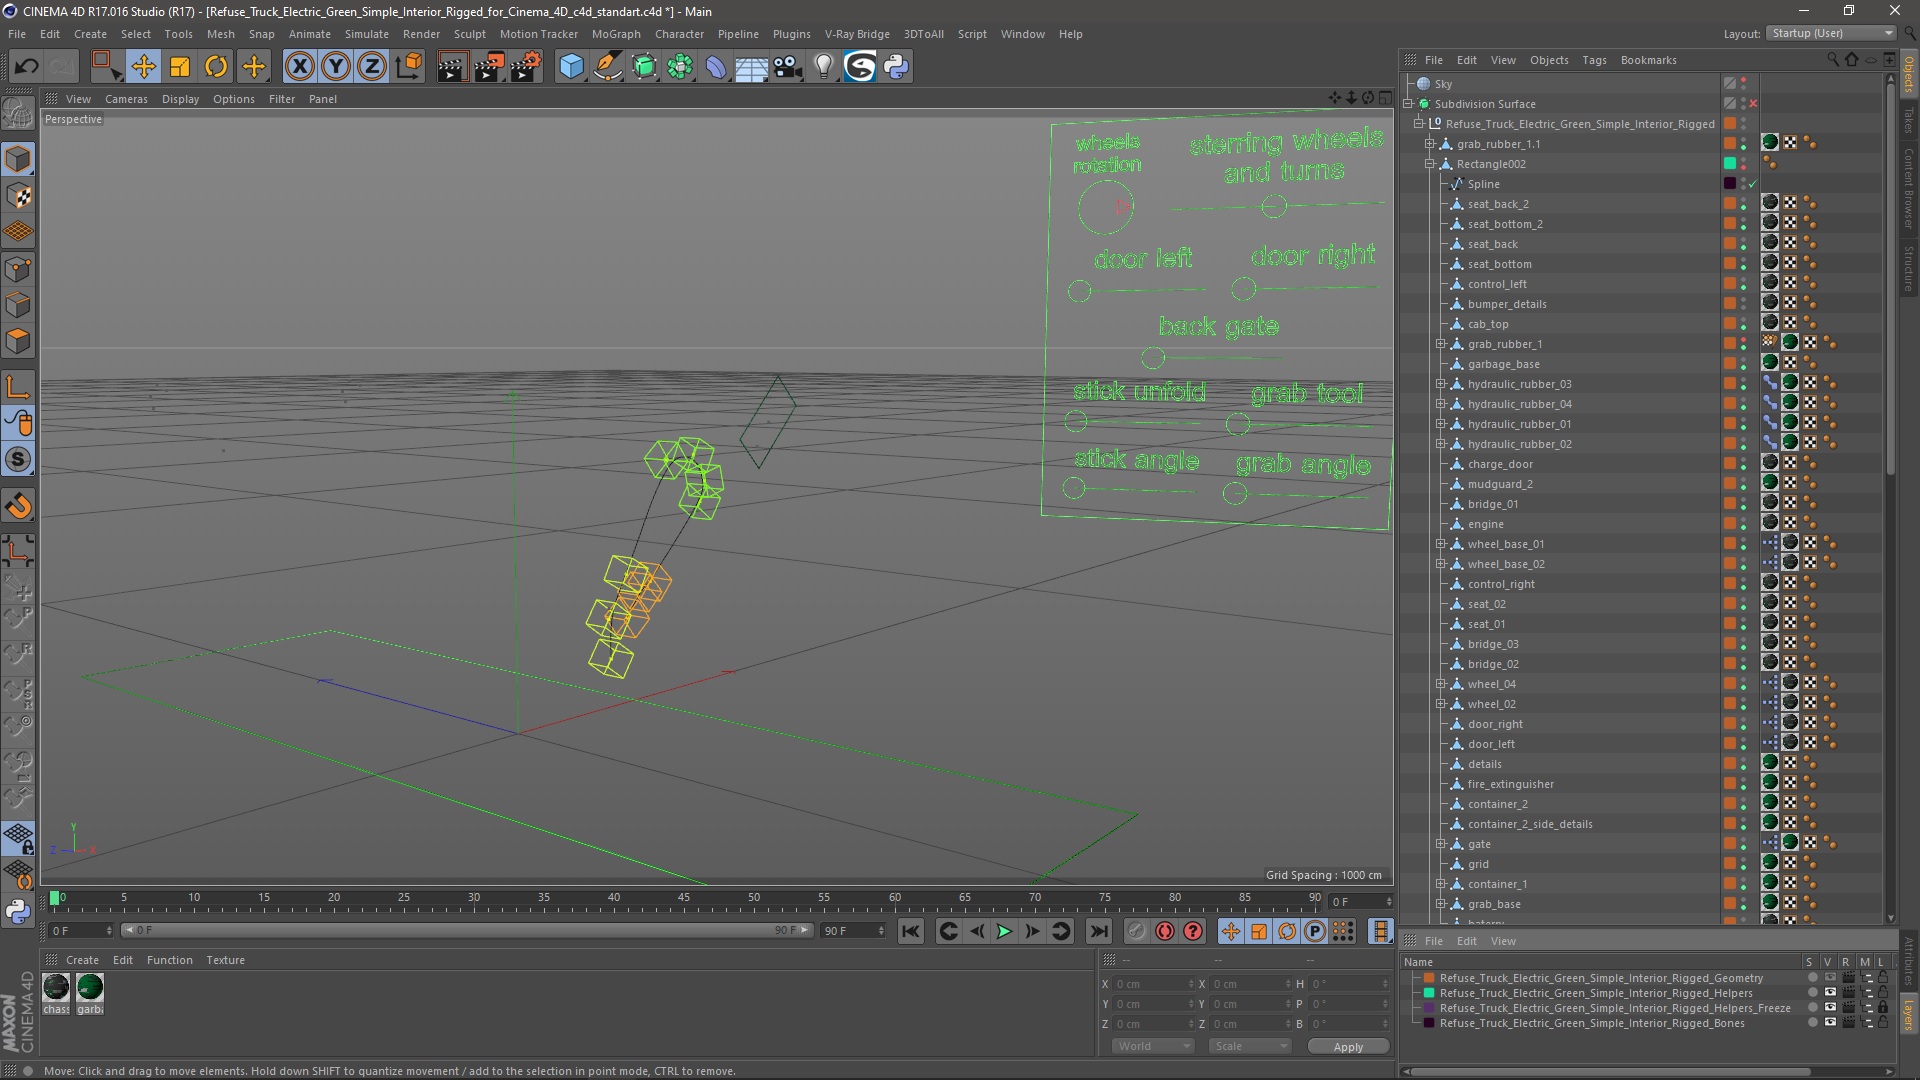Add a Floor environment object icon

(751, 67)
